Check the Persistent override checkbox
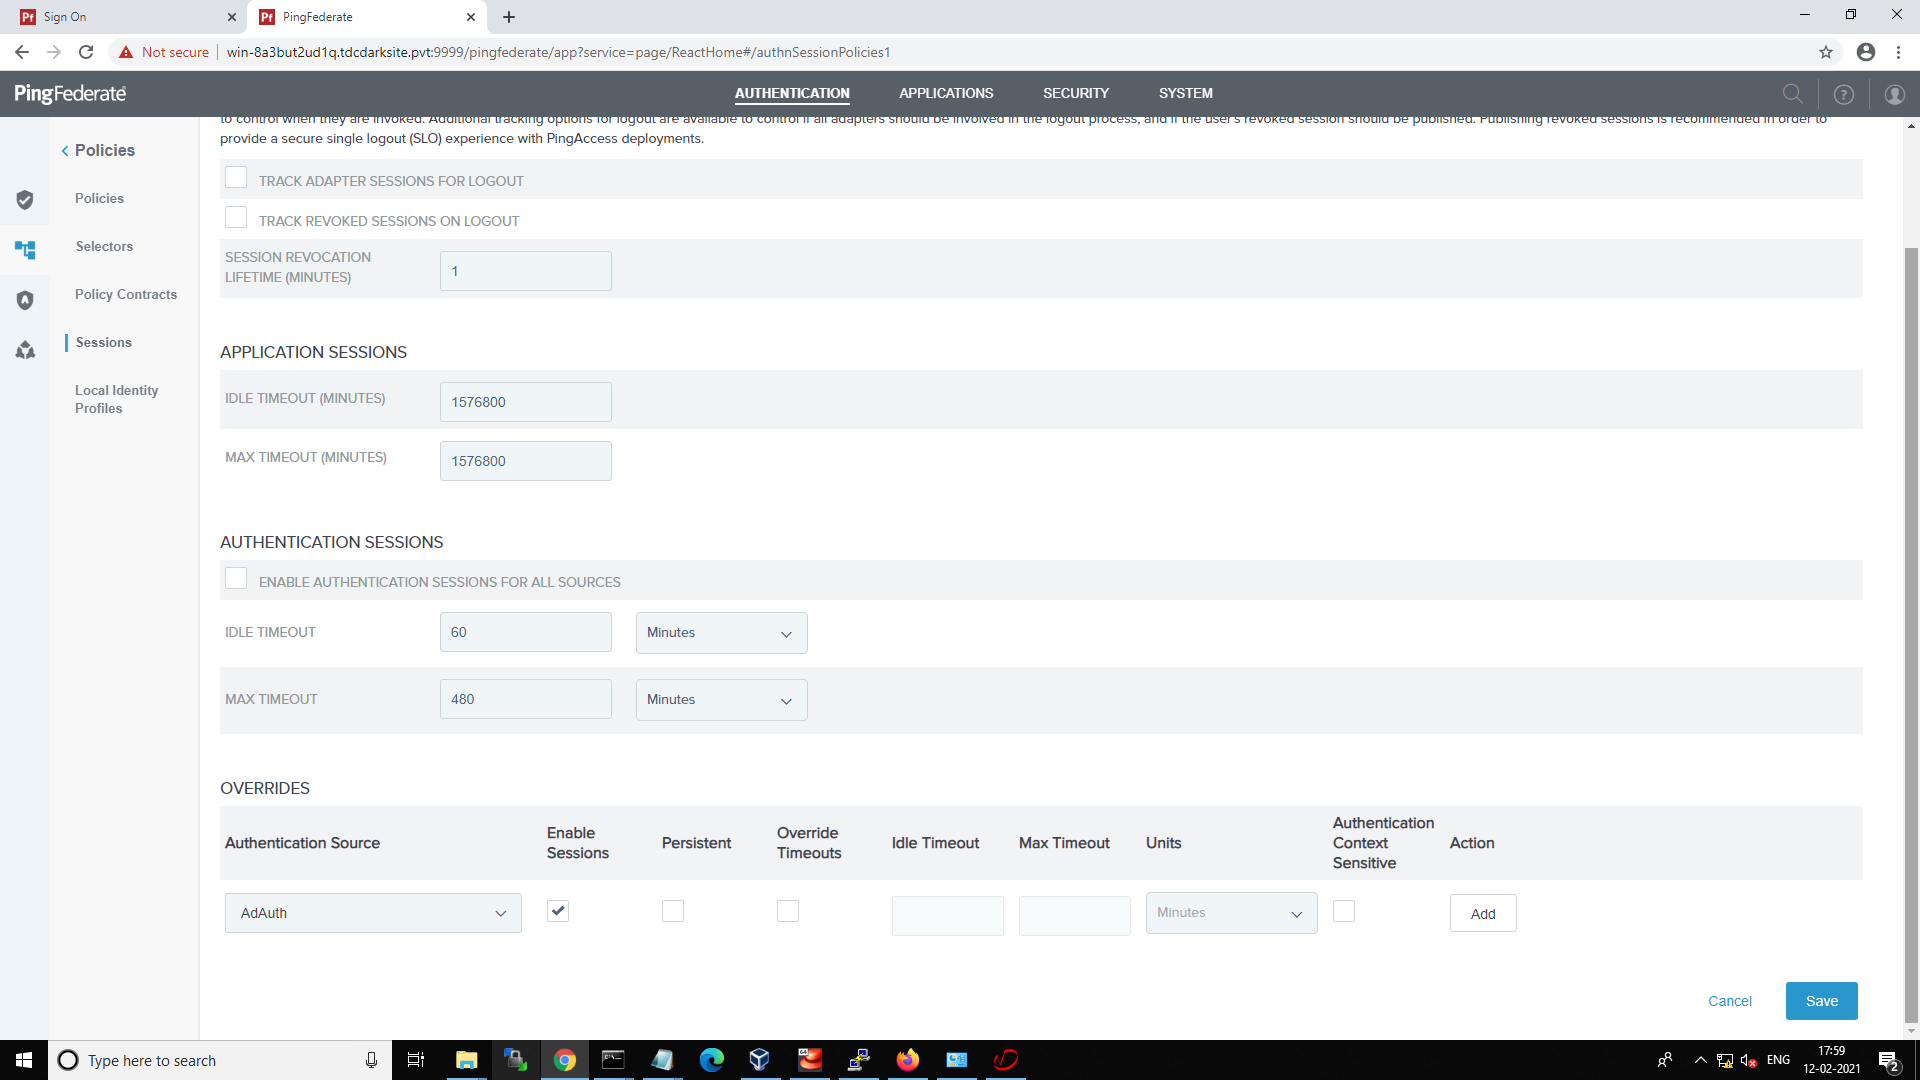Image resolution: width=1920 pixels, height=1080 pixels. point(673,911)
